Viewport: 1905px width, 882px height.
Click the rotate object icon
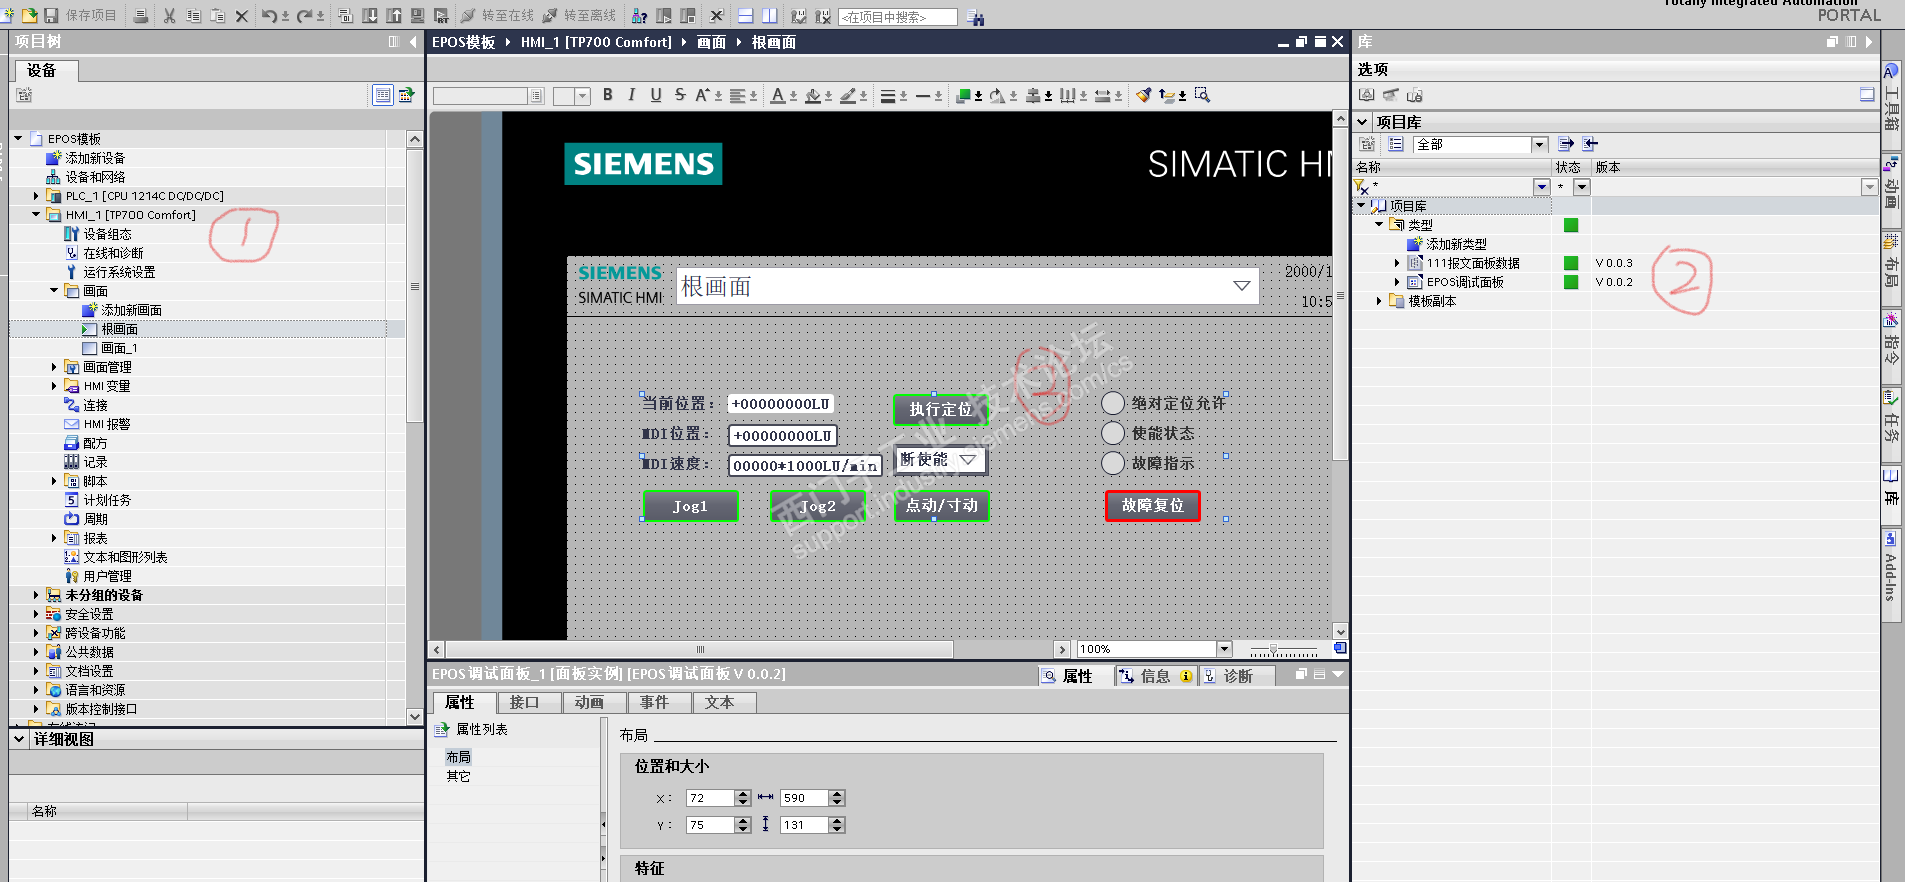click(997, 96)
